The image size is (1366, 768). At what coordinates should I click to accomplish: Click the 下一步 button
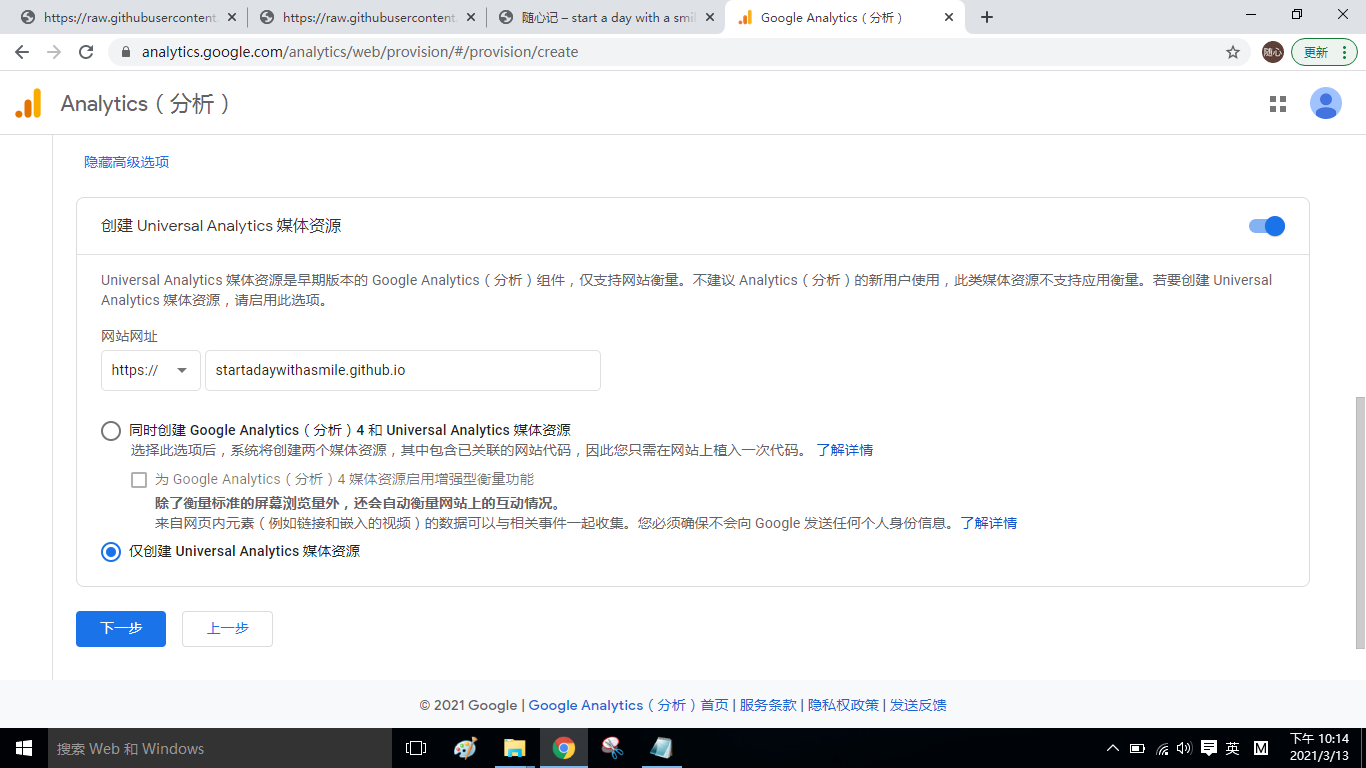pos(120,628)
